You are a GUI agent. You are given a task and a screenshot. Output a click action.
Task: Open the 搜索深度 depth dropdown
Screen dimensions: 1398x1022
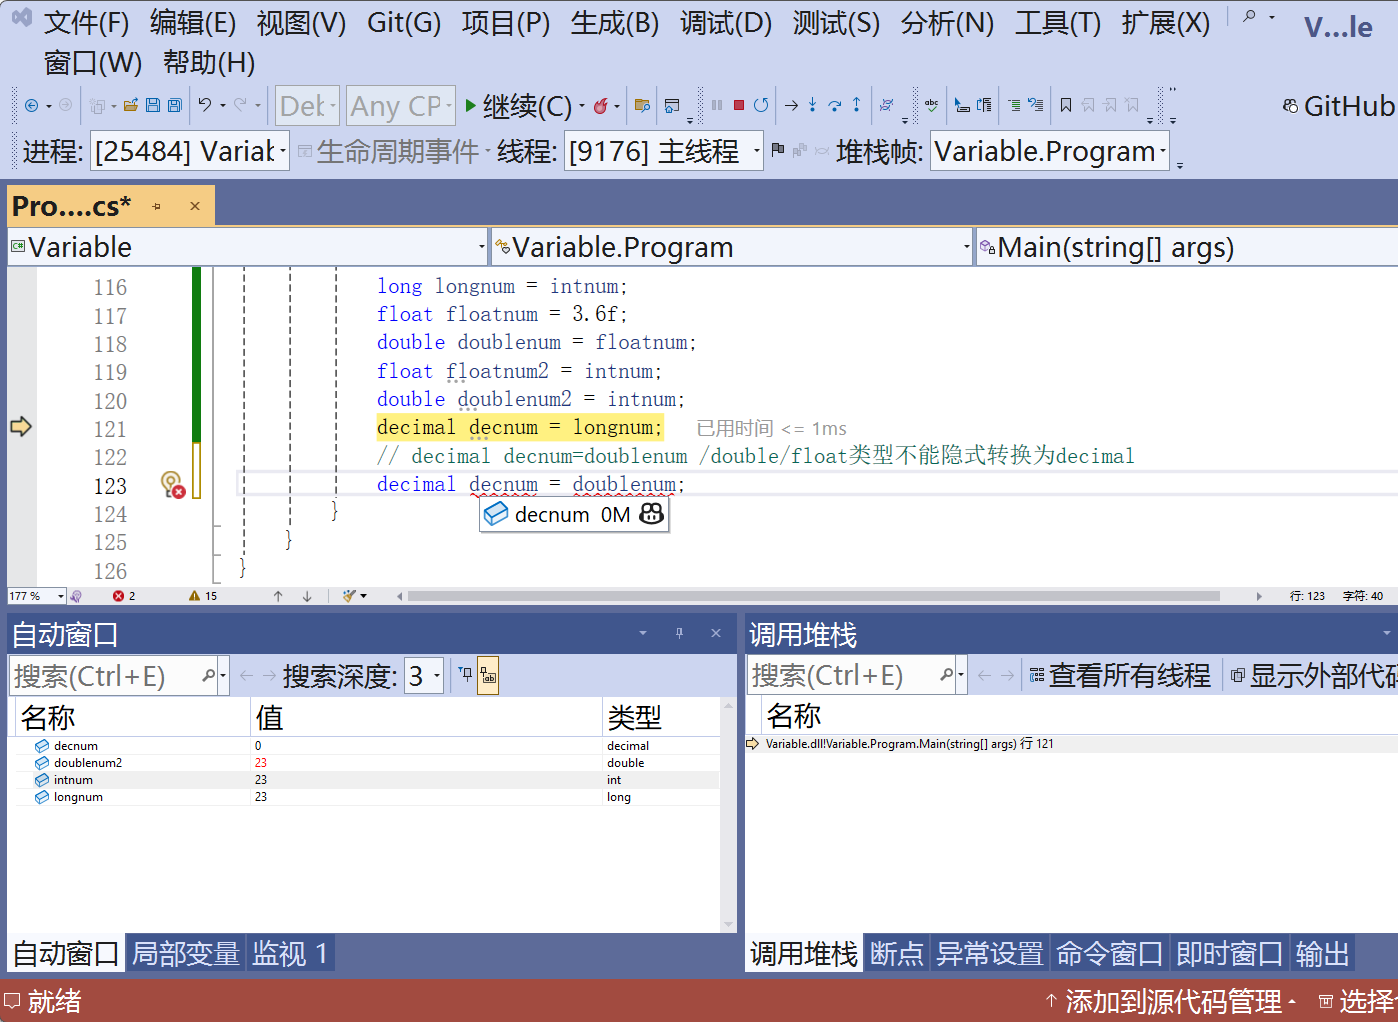tap(424, 677)
